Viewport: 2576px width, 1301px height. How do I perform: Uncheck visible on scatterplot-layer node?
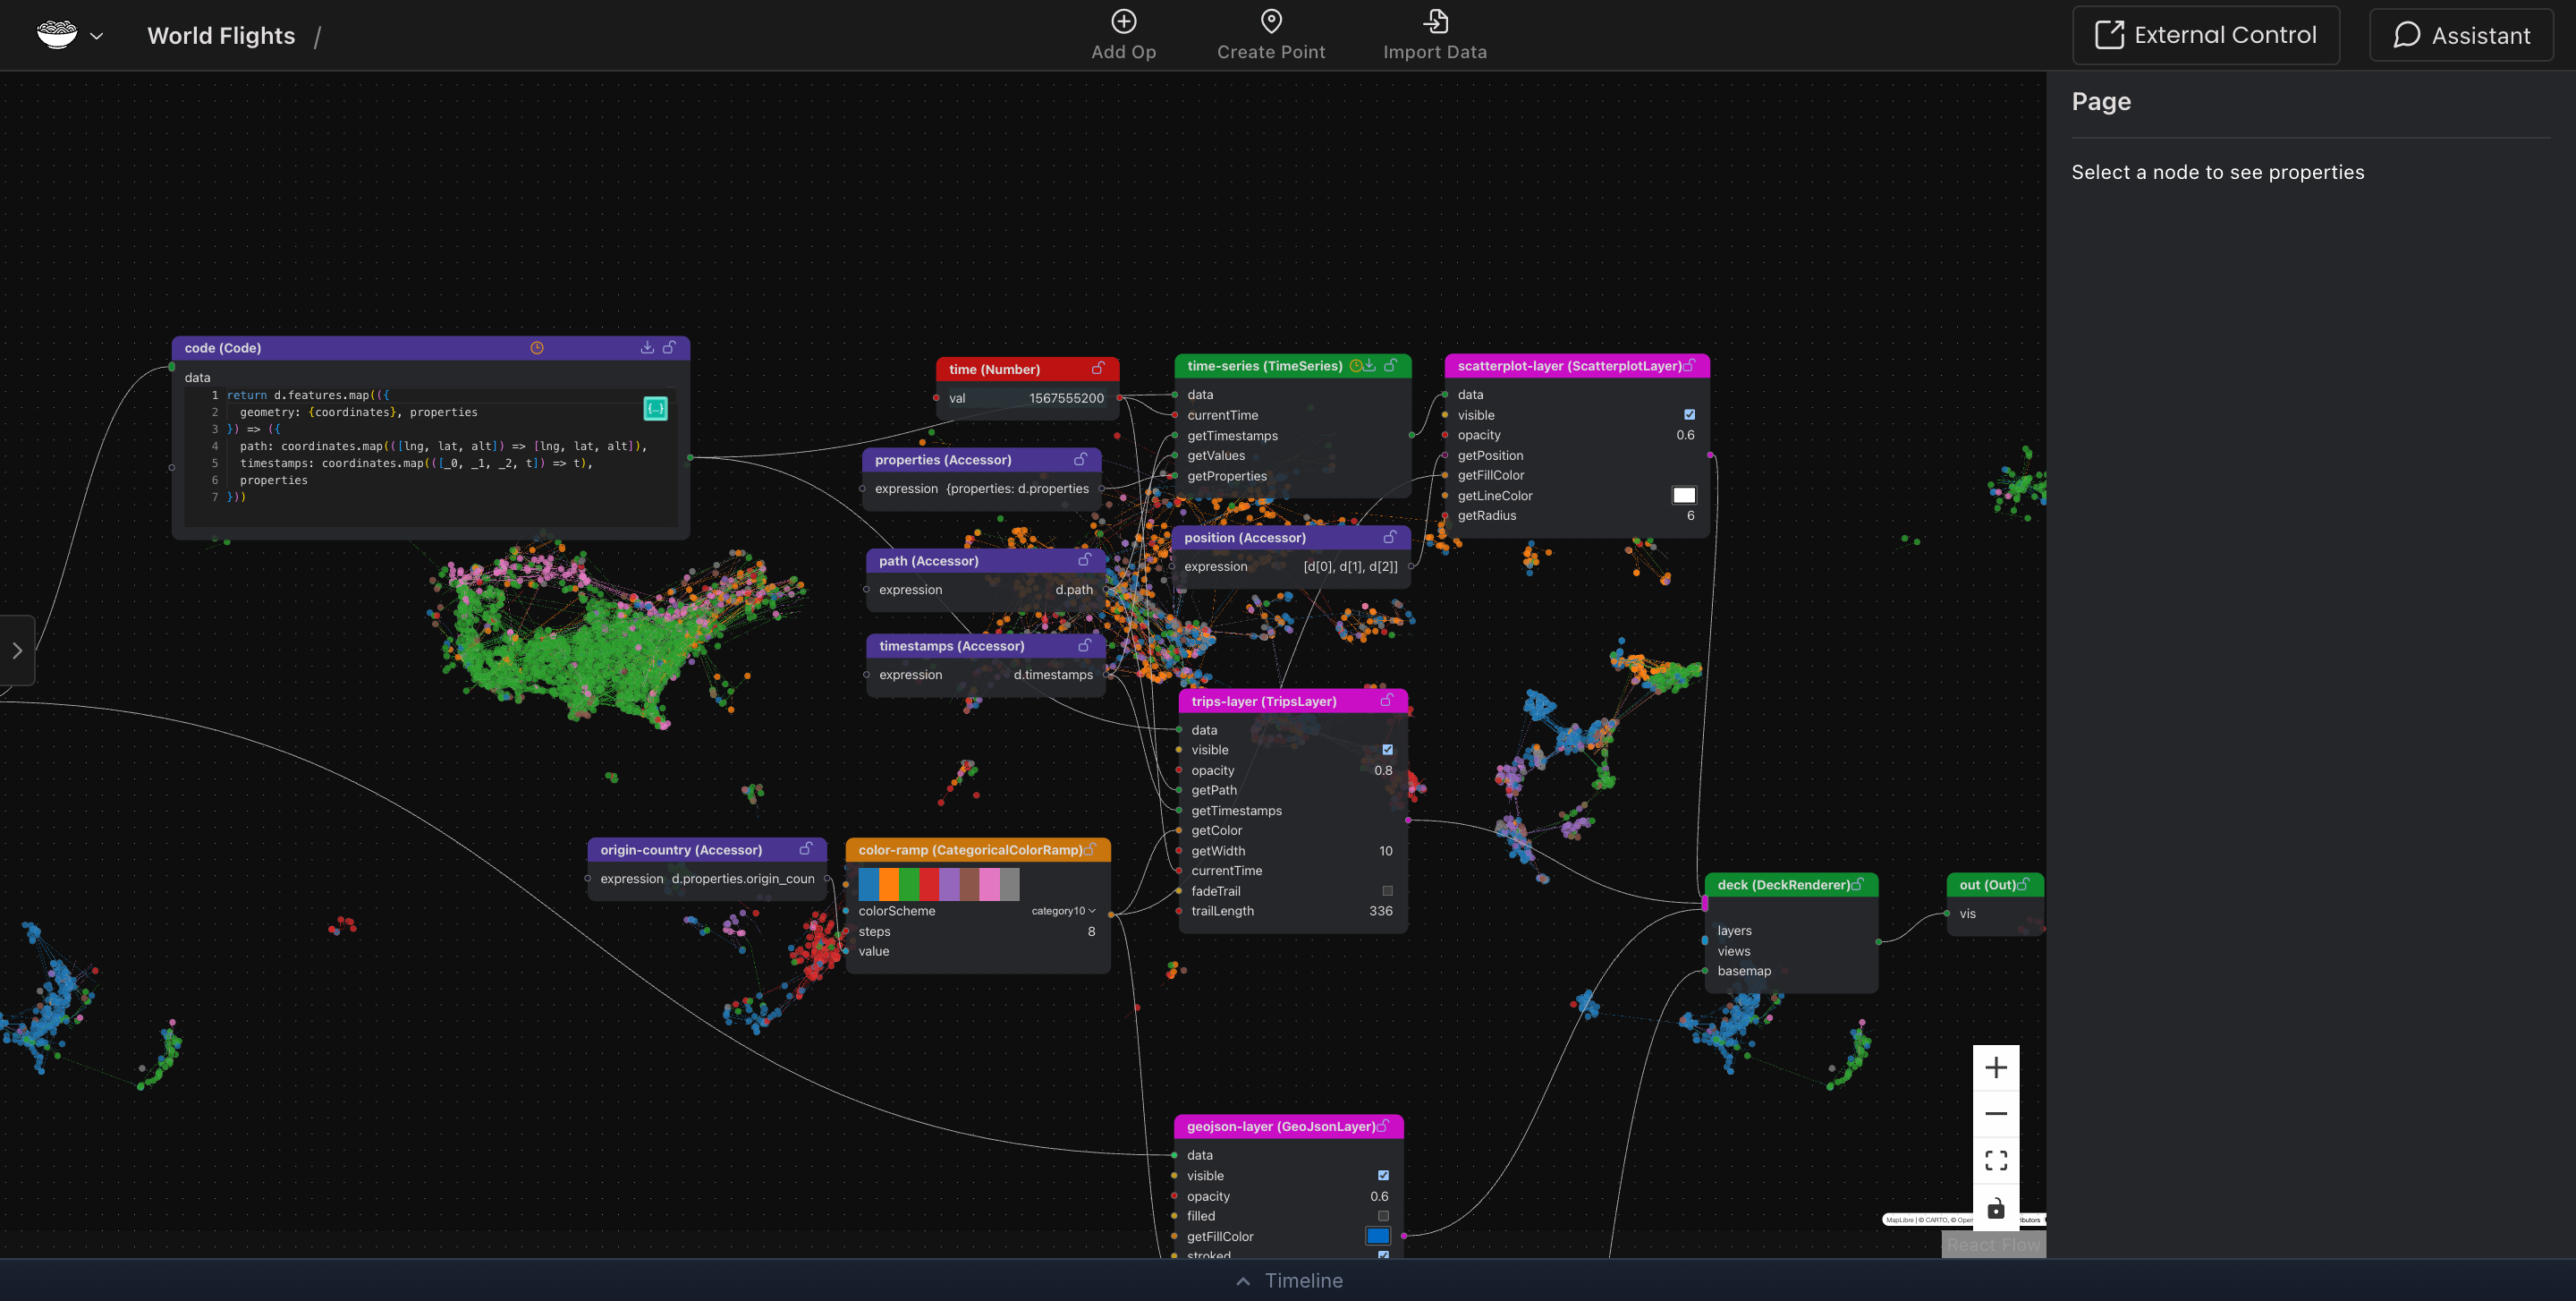(1689, 414)
